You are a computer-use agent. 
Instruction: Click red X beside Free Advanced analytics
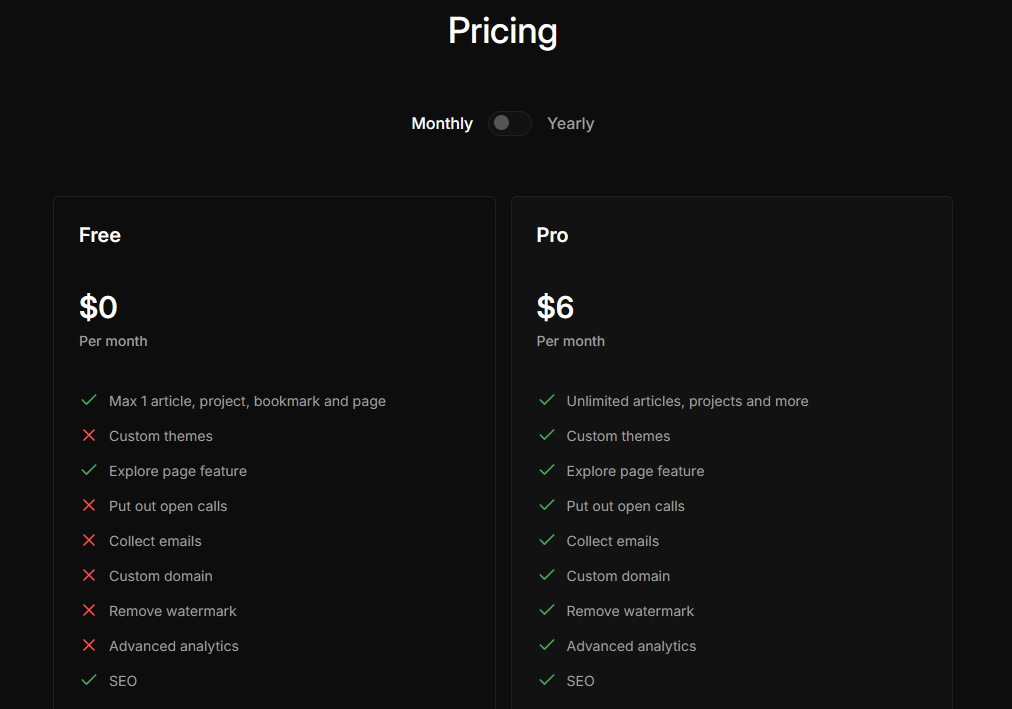tap(89, 646)
